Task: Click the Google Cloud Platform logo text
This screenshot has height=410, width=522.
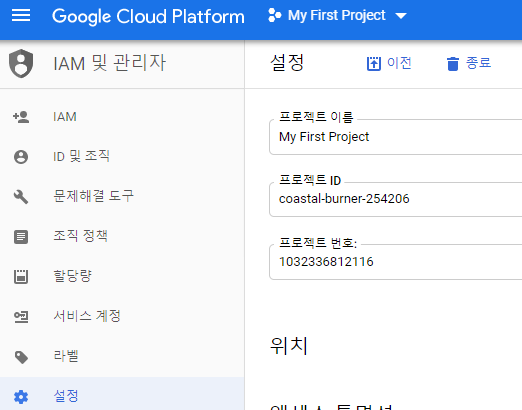Action: (148, 16)
